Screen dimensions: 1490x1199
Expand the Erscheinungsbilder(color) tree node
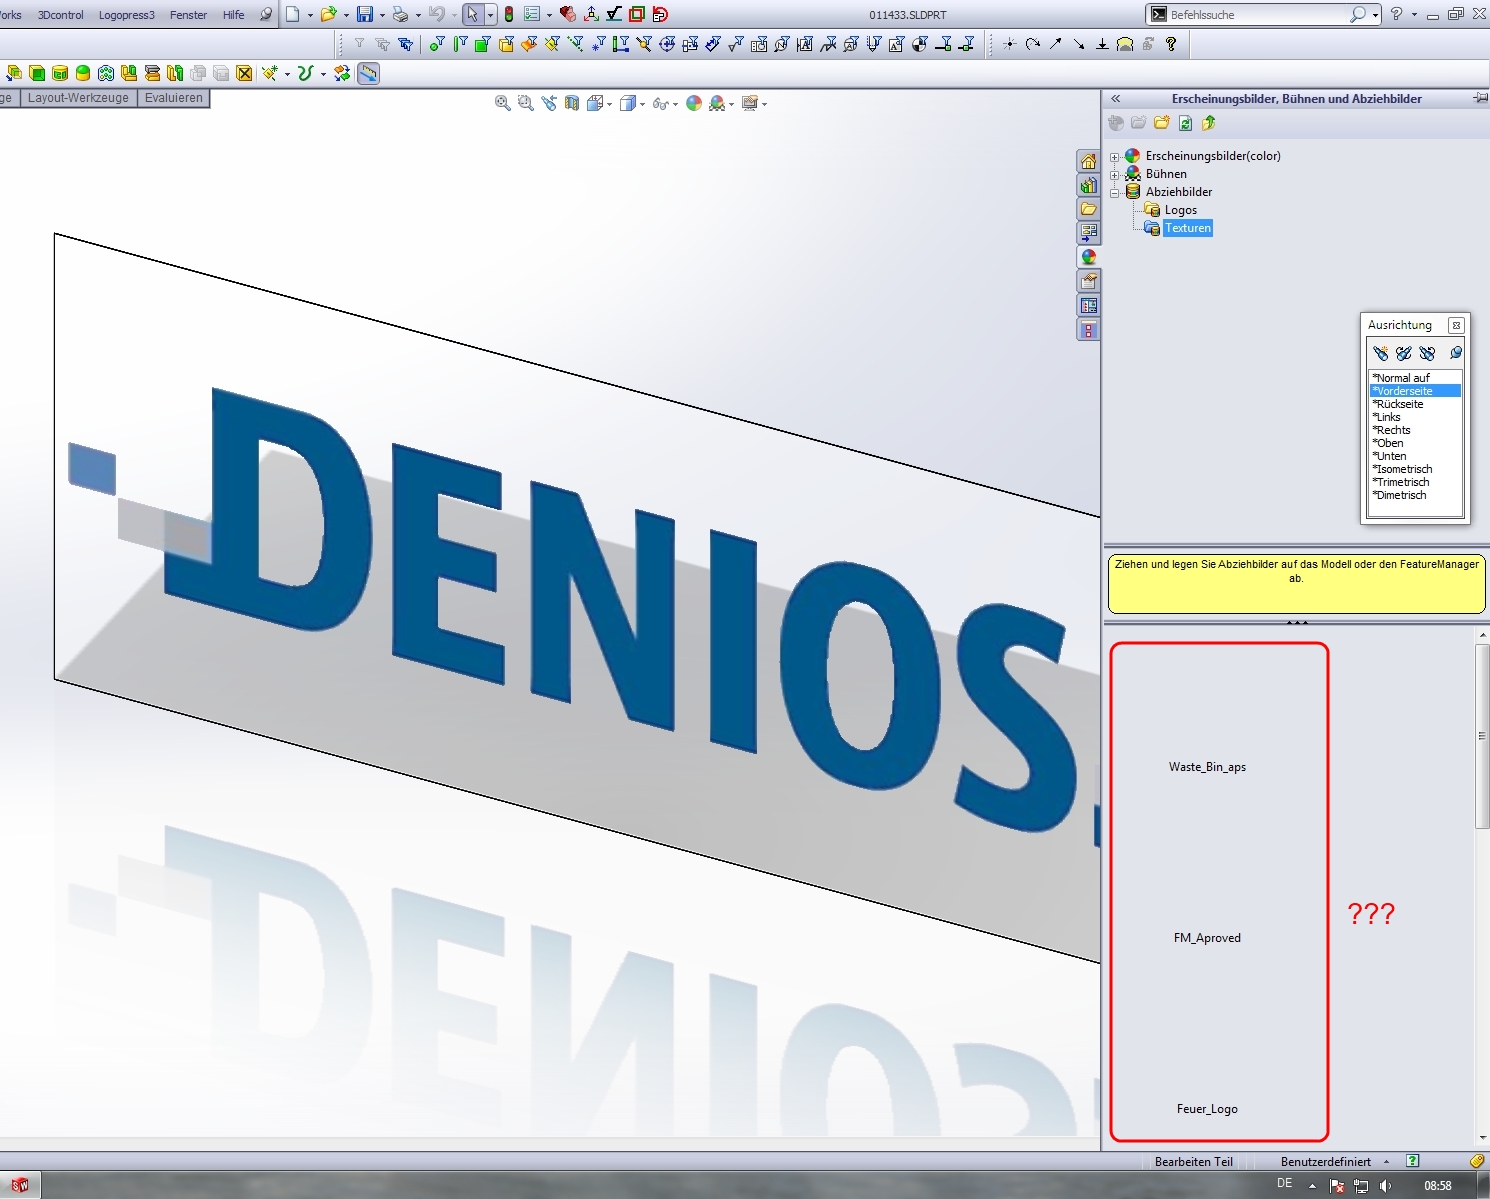click(x=1115, y=157)
